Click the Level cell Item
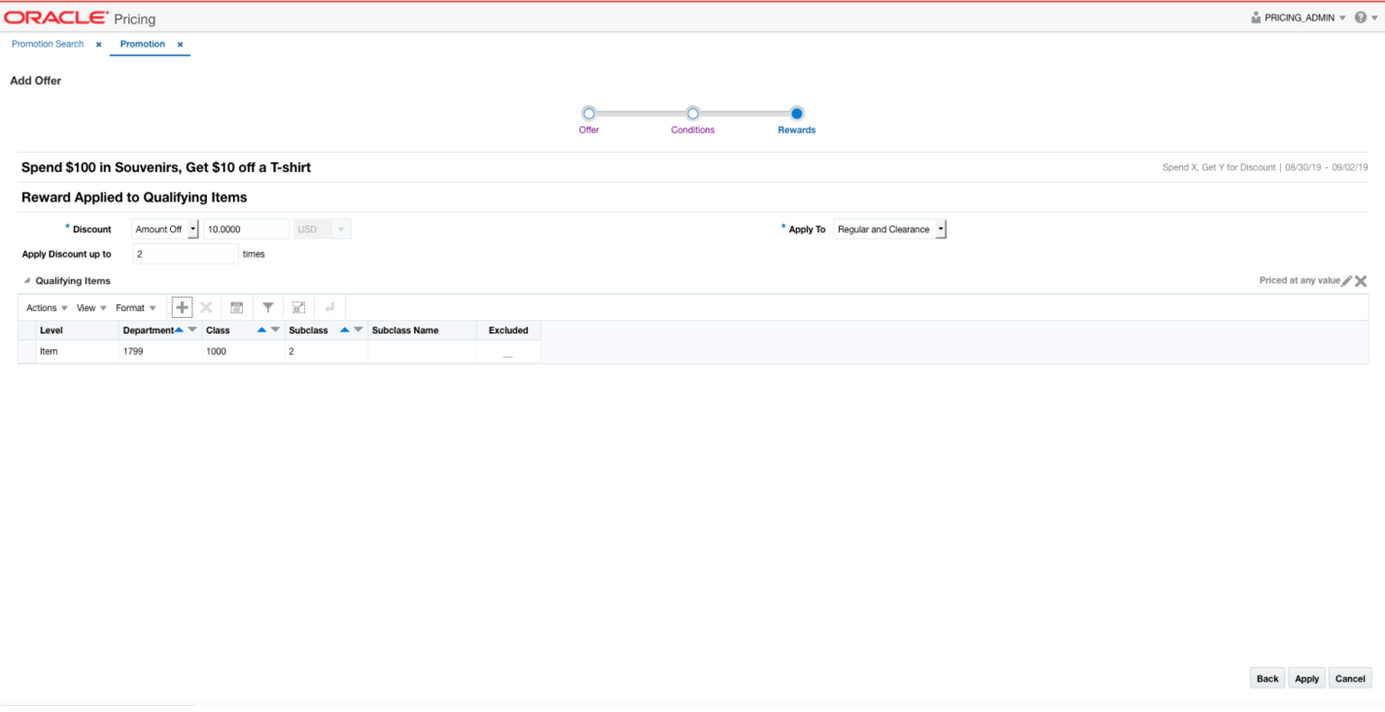Image resolution: width=1385 pixels, height=712 pixels. tap(77, 352)
